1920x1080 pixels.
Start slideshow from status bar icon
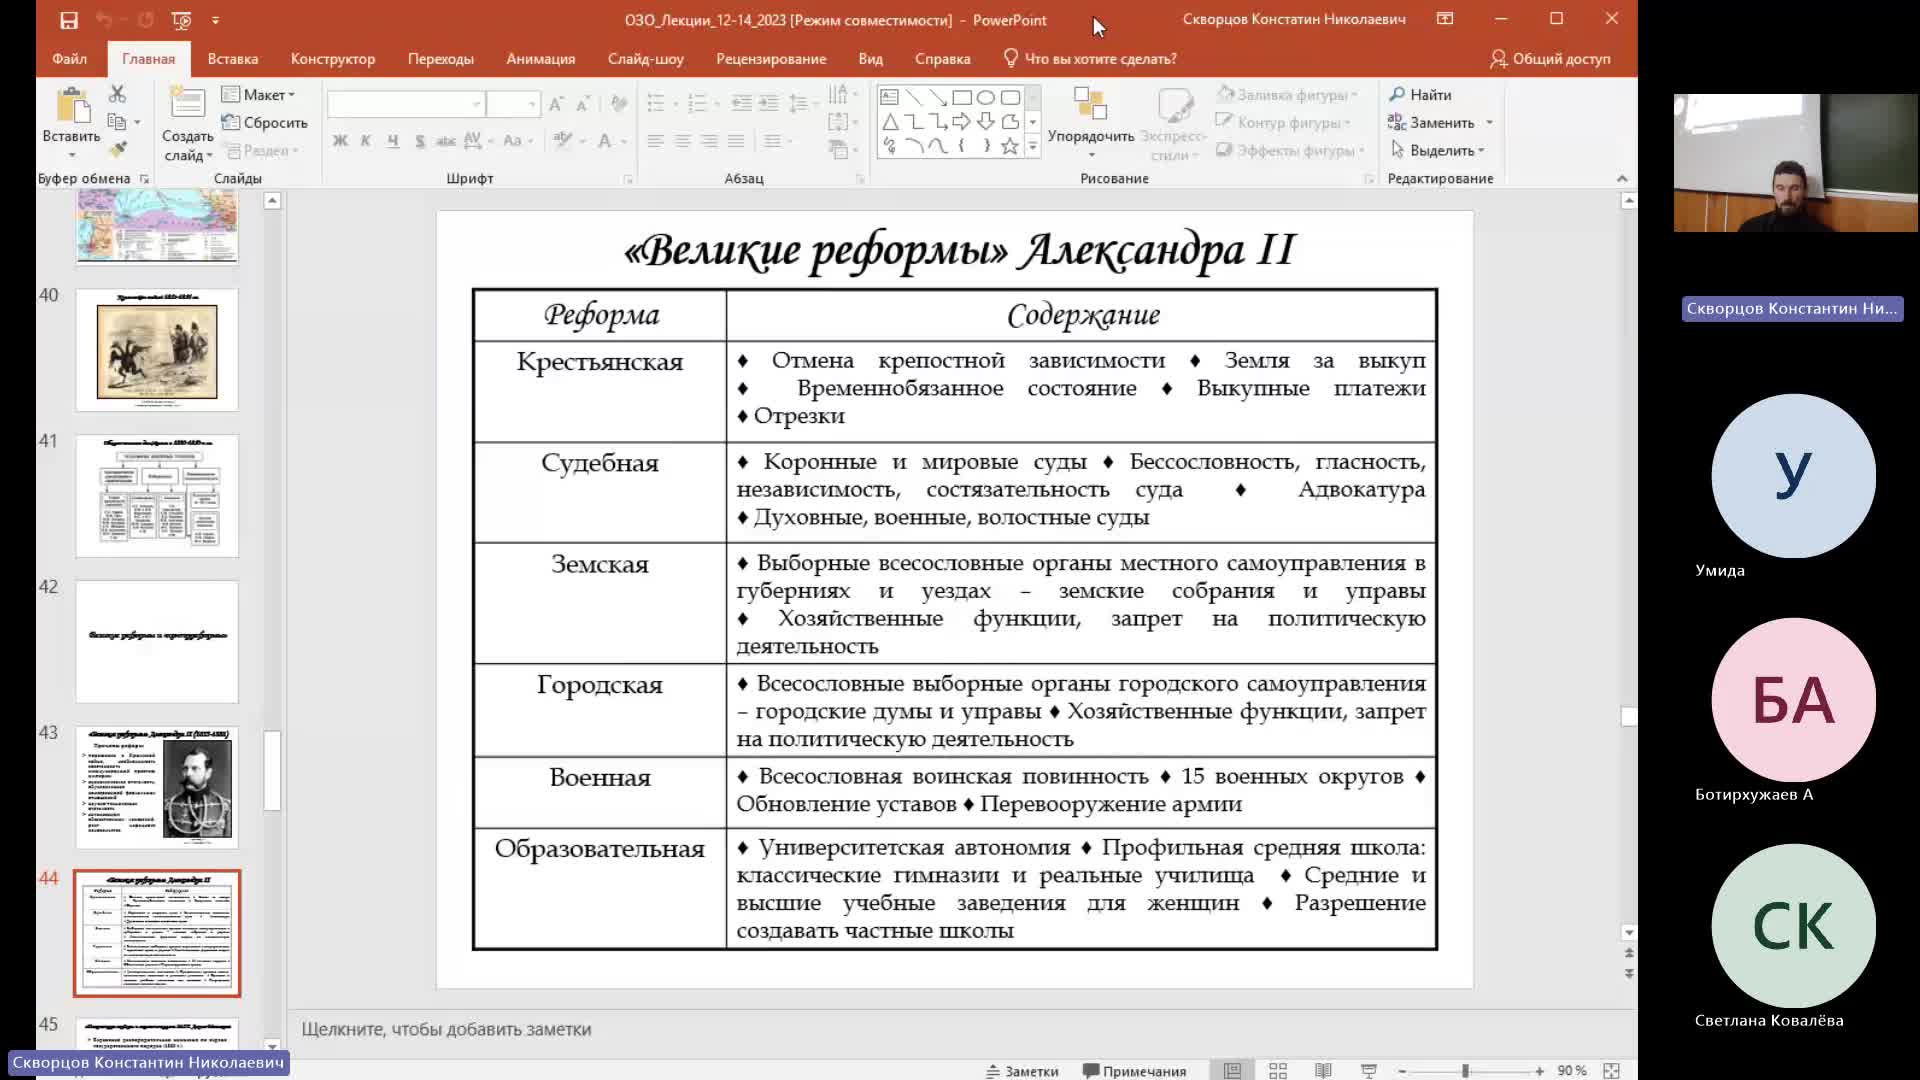1369,1071
